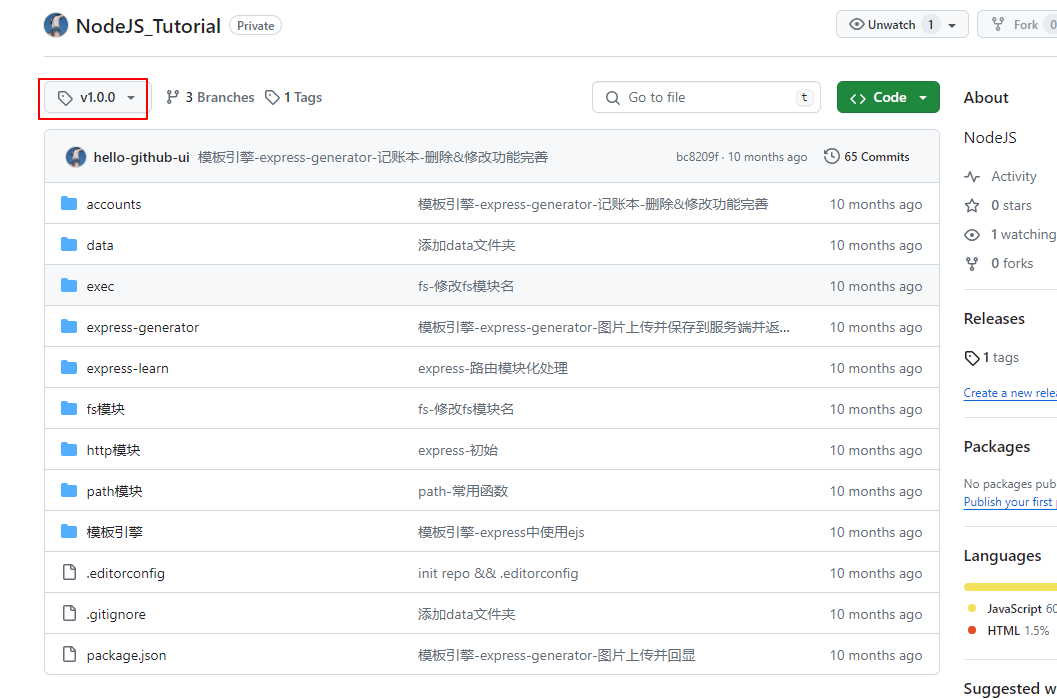Image resolution: width=1057 pixels, height=699 pixels.
Task: Open the .editorconfig file
Action: click(x=125, y=574)
